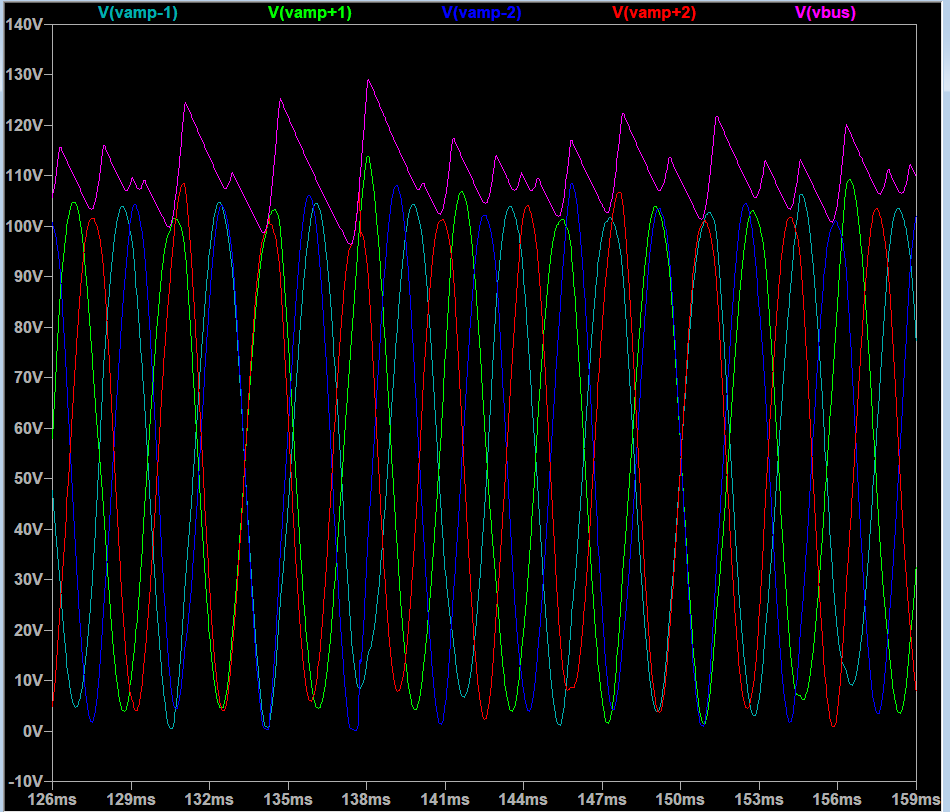950x812 pixels.
Task: Click the 140V label on vertical axis
Action: 24,24
